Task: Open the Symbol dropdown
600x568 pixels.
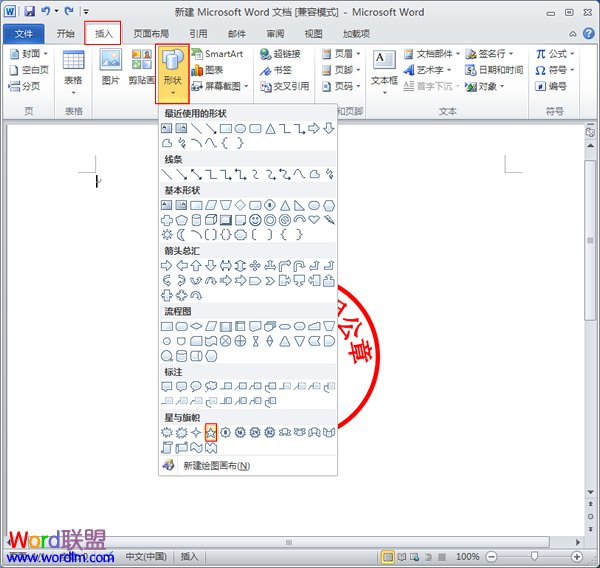Action: [x=555, y=70]
